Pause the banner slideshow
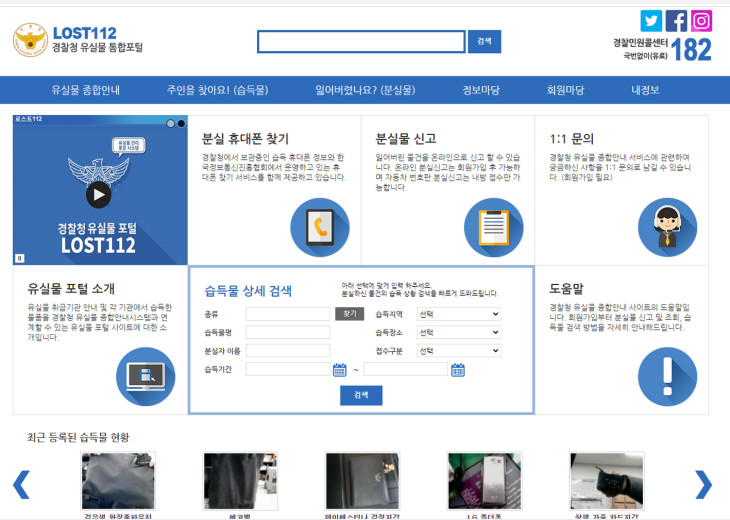730x520 pixels. click(x=20, y=258)
